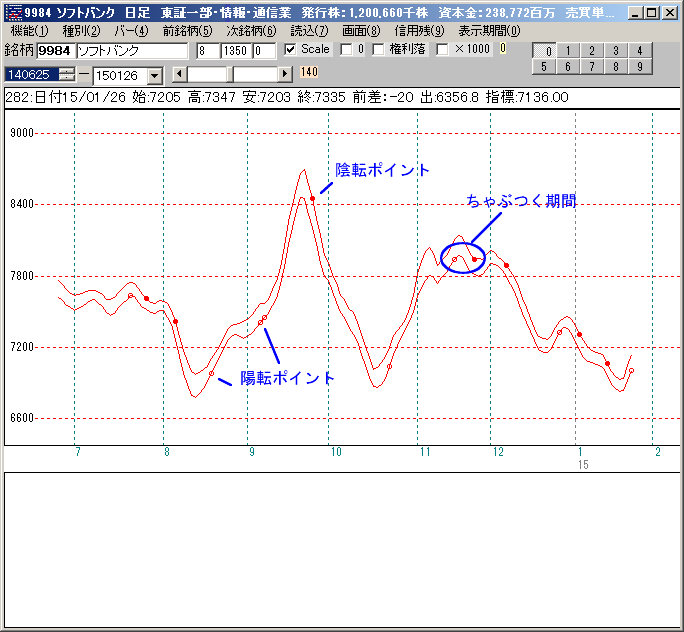The image size is (684, 632).
Task: Click the start date 140625 spinner
Action: click(x=67, y=74)
